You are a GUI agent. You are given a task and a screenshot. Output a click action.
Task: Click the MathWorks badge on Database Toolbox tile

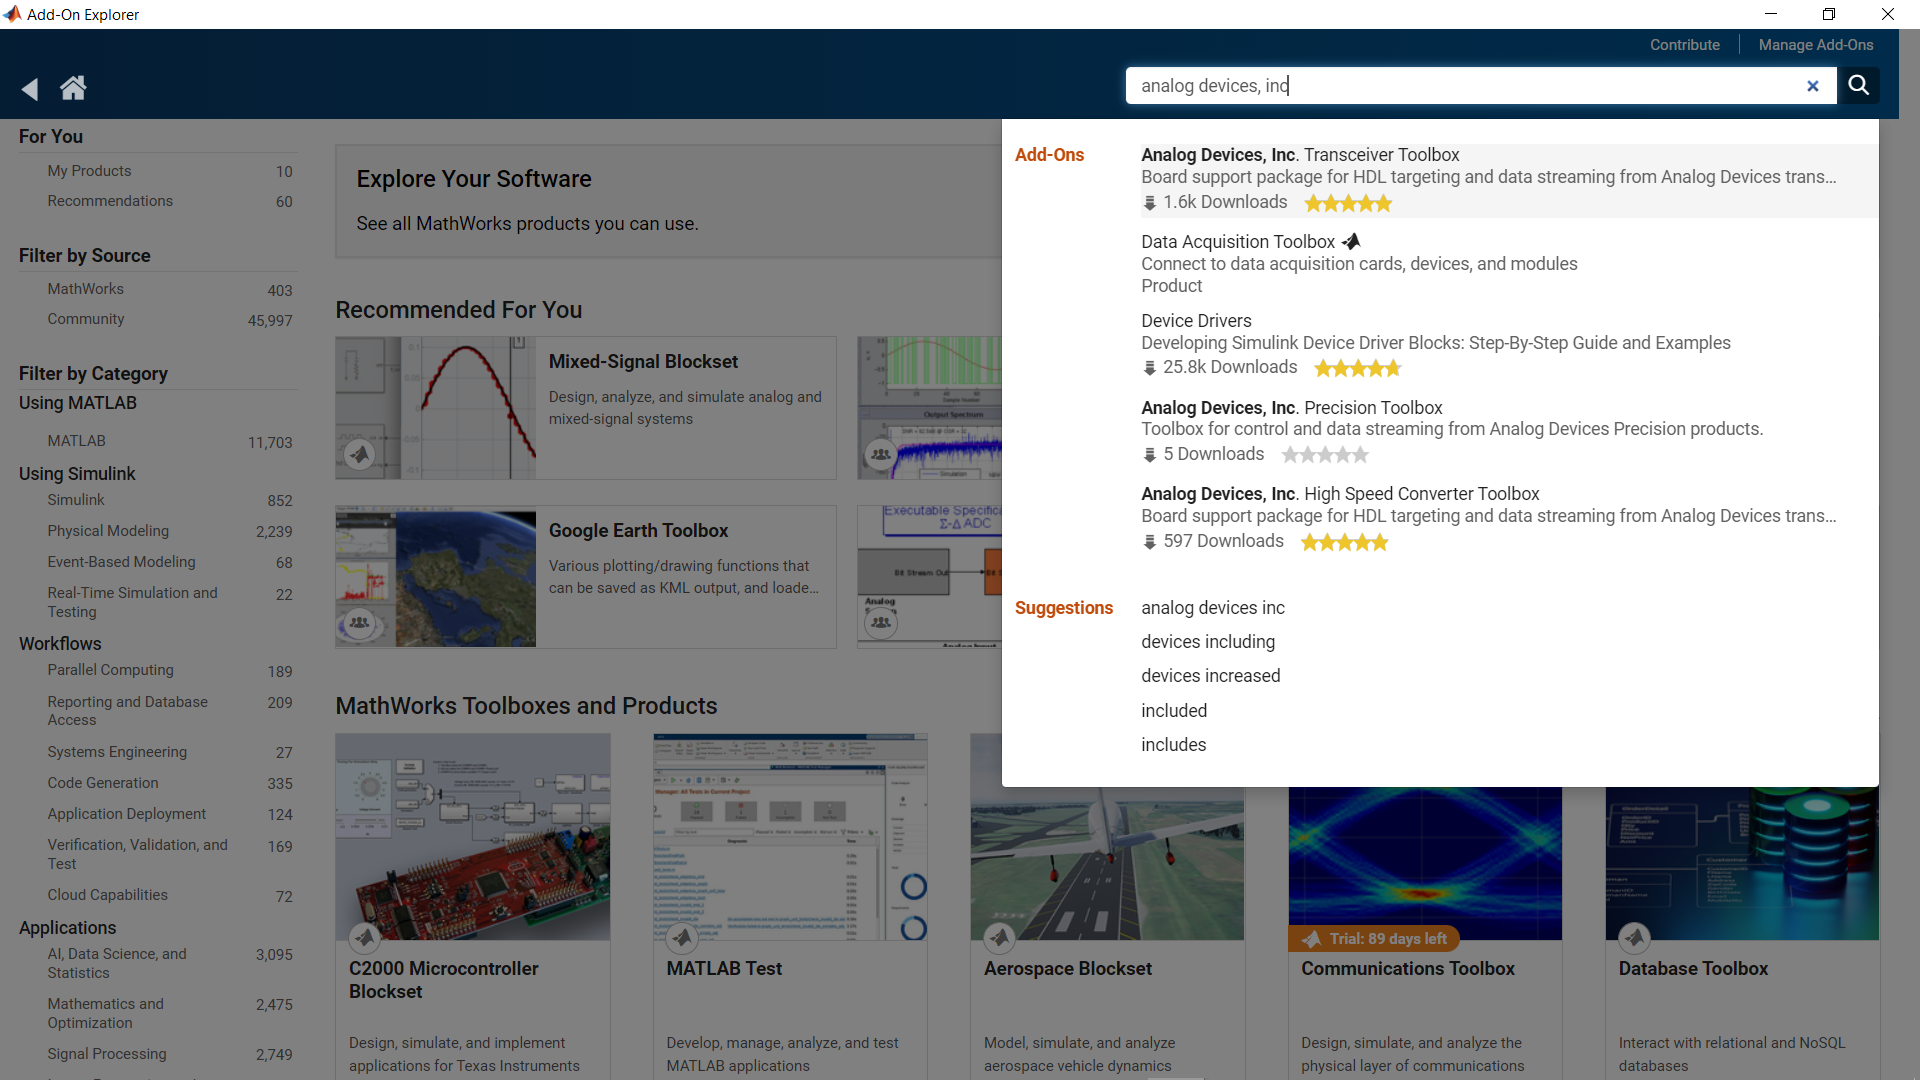point(1635,938)
